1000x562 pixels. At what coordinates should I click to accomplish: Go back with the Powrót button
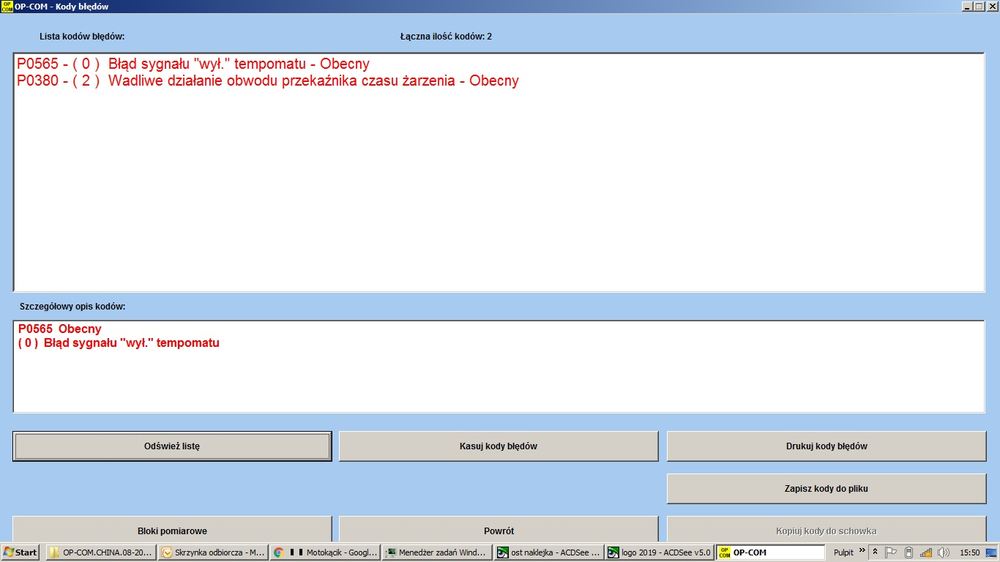(498, 529)
